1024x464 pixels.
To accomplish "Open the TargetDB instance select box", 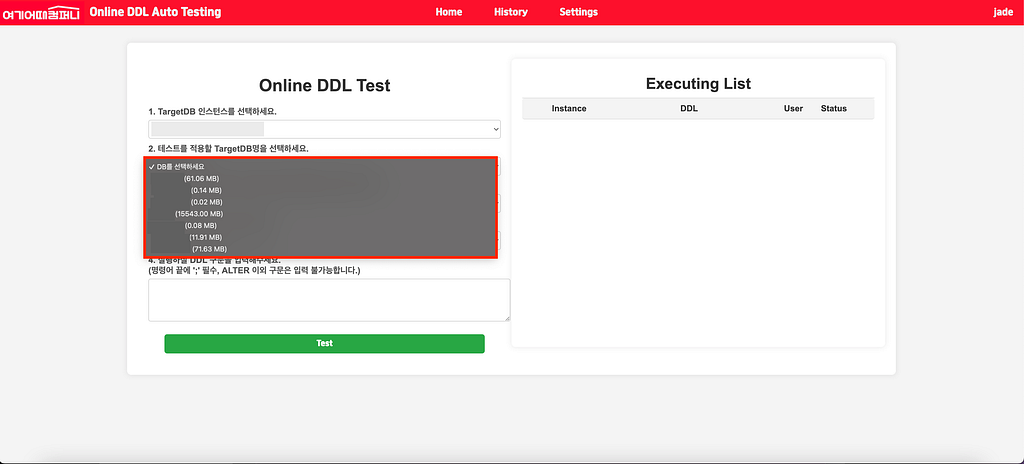I will pos(325,129).
